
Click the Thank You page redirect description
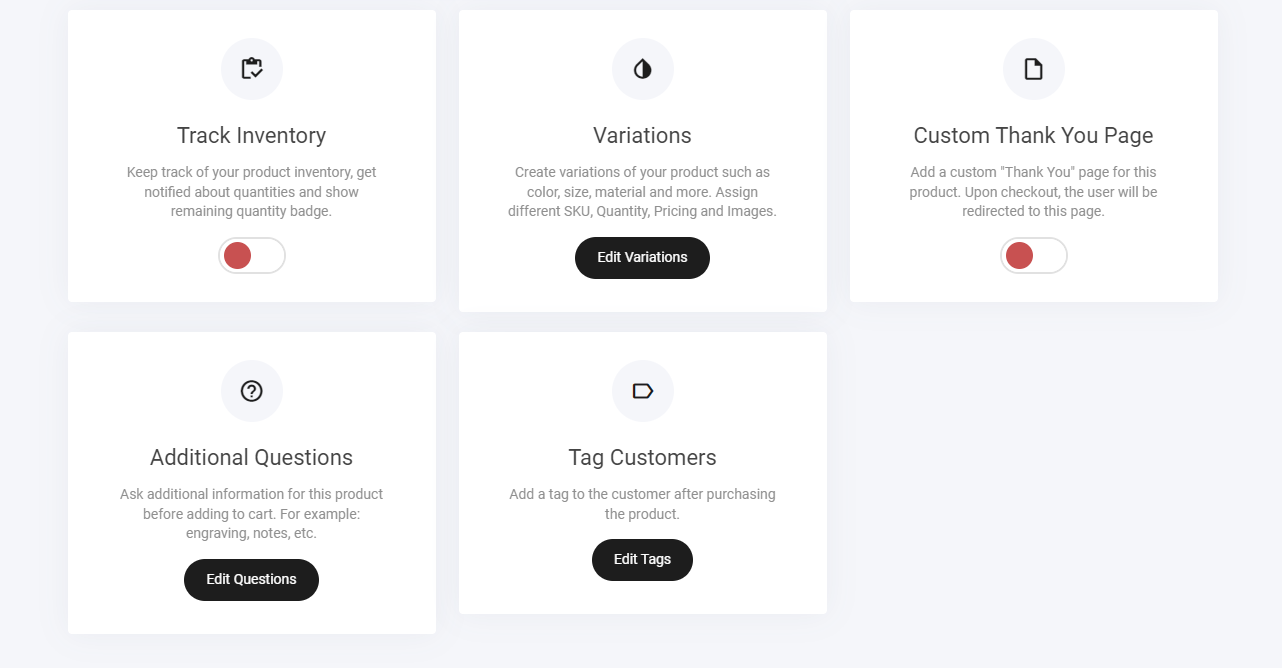(1033, 192)
